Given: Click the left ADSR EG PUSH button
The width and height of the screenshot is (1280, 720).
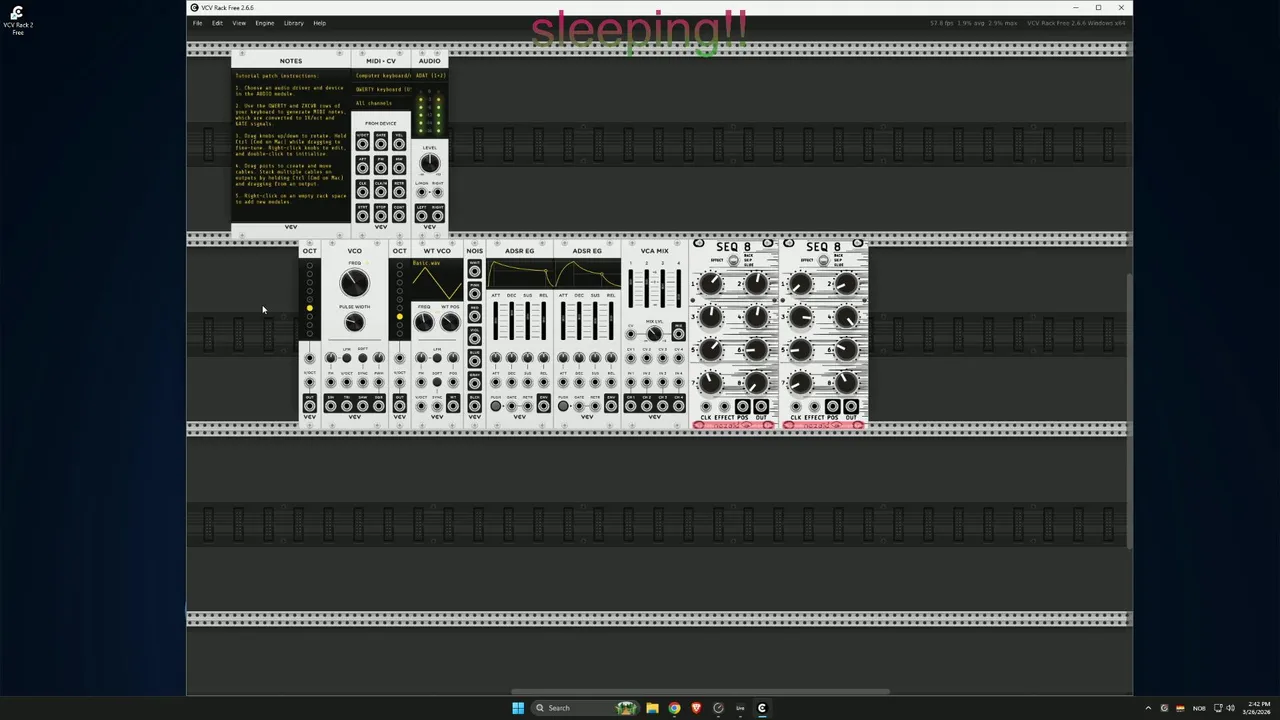Looking at the screenshot, I should (496, 406).
